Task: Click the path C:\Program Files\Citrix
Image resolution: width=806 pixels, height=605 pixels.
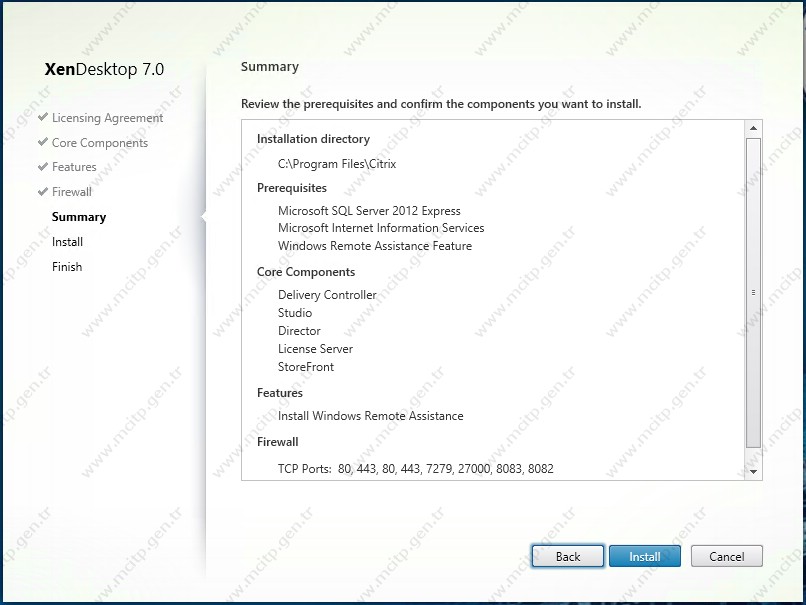Action: (x=337, y=163)
